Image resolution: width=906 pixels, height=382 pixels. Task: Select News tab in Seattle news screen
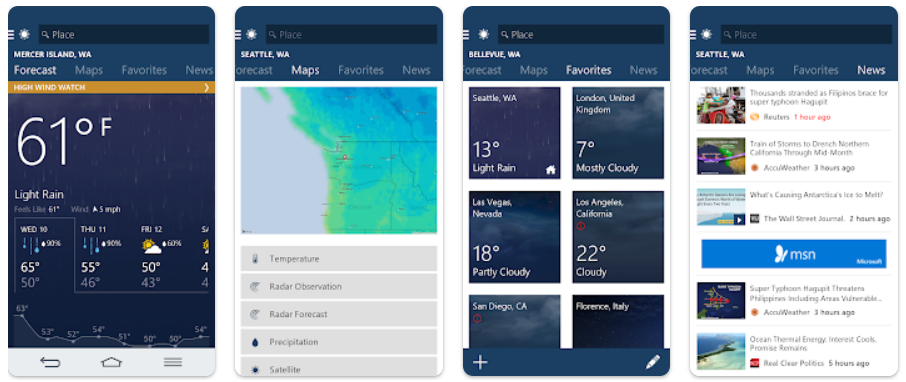(x=871, y=70)
